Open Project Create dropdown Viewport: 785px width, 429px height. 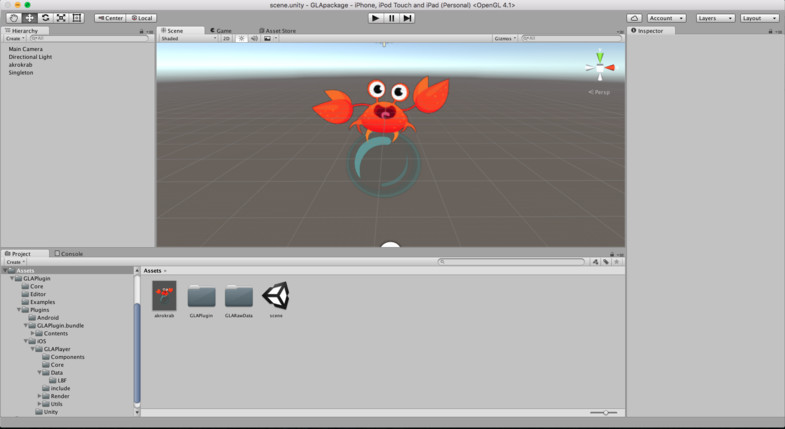coord(15,262)
